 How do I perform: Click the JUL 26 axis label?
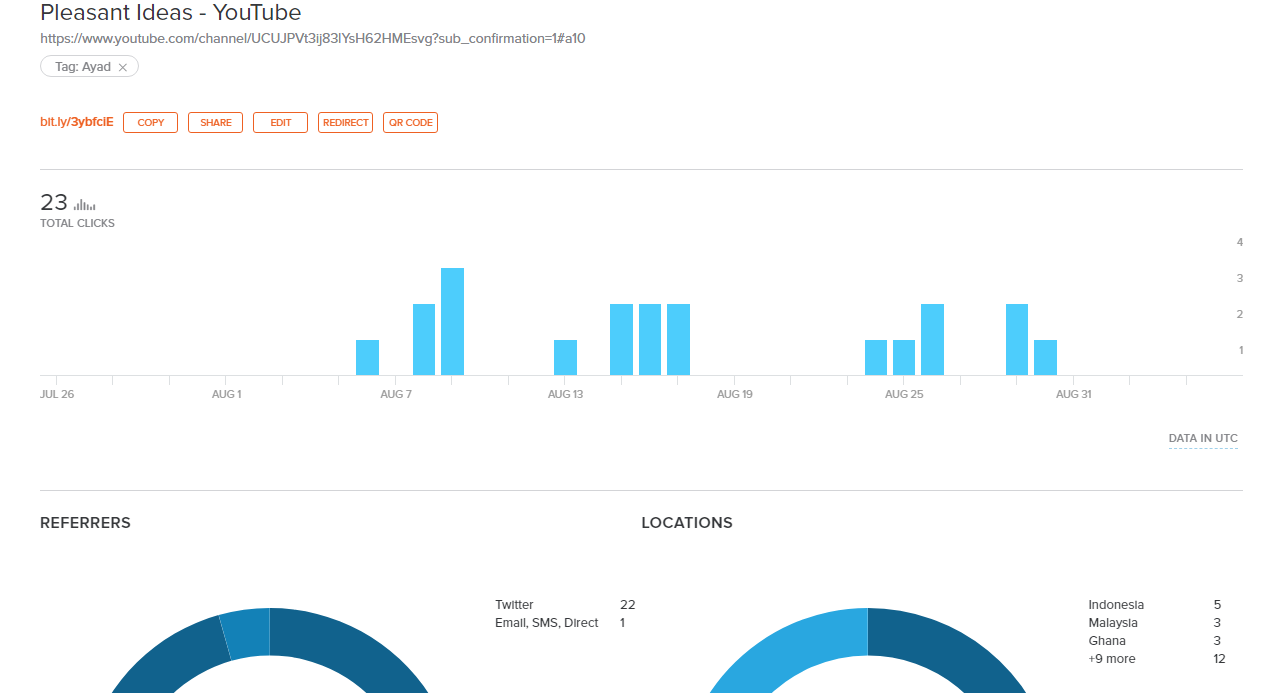click(57, 394)
